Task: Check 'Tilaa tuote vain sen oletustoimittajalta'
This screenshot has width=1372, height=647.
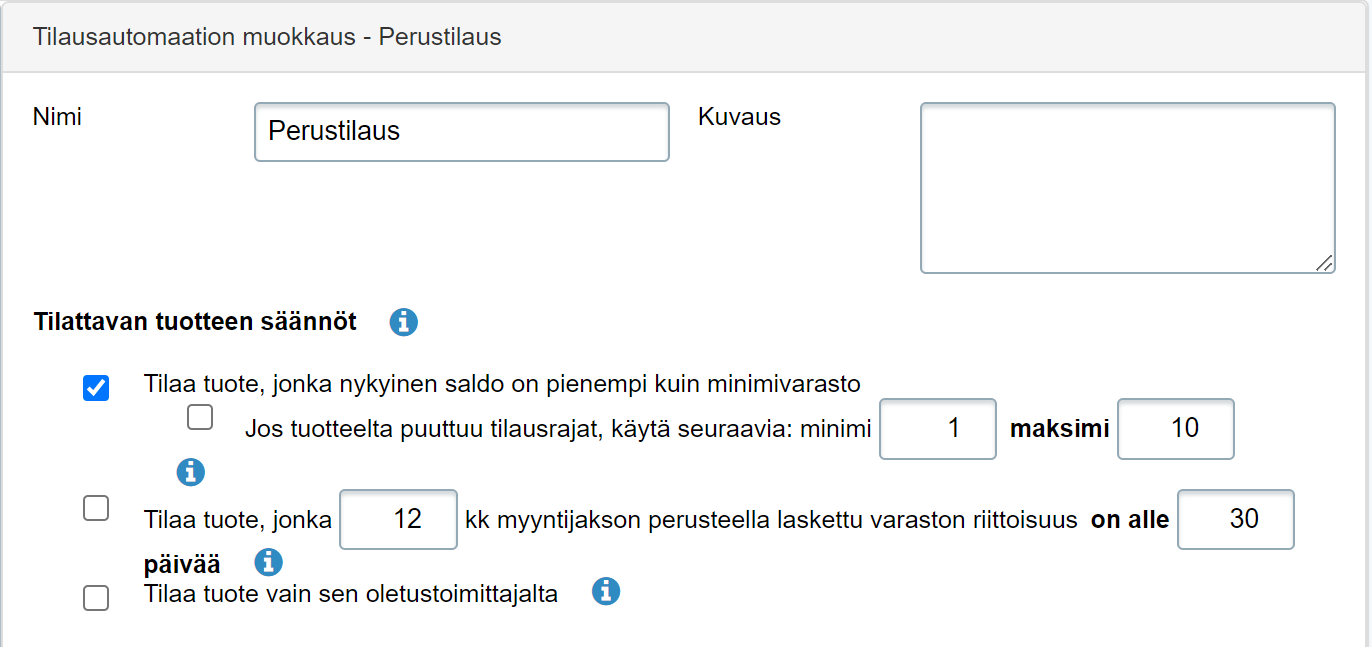Action: pyautogui.click(x=96, y=598)
